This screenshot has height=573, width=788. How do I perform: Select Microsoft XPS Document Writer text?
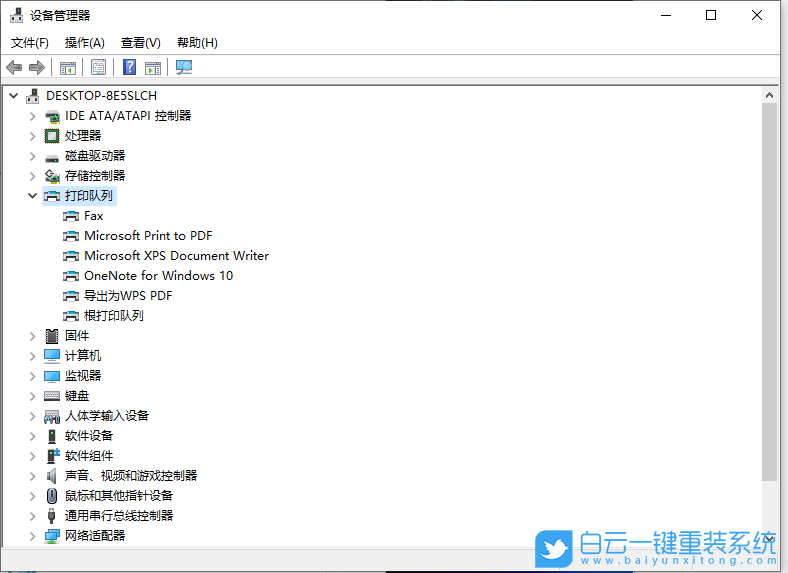(x=176, y=256)
